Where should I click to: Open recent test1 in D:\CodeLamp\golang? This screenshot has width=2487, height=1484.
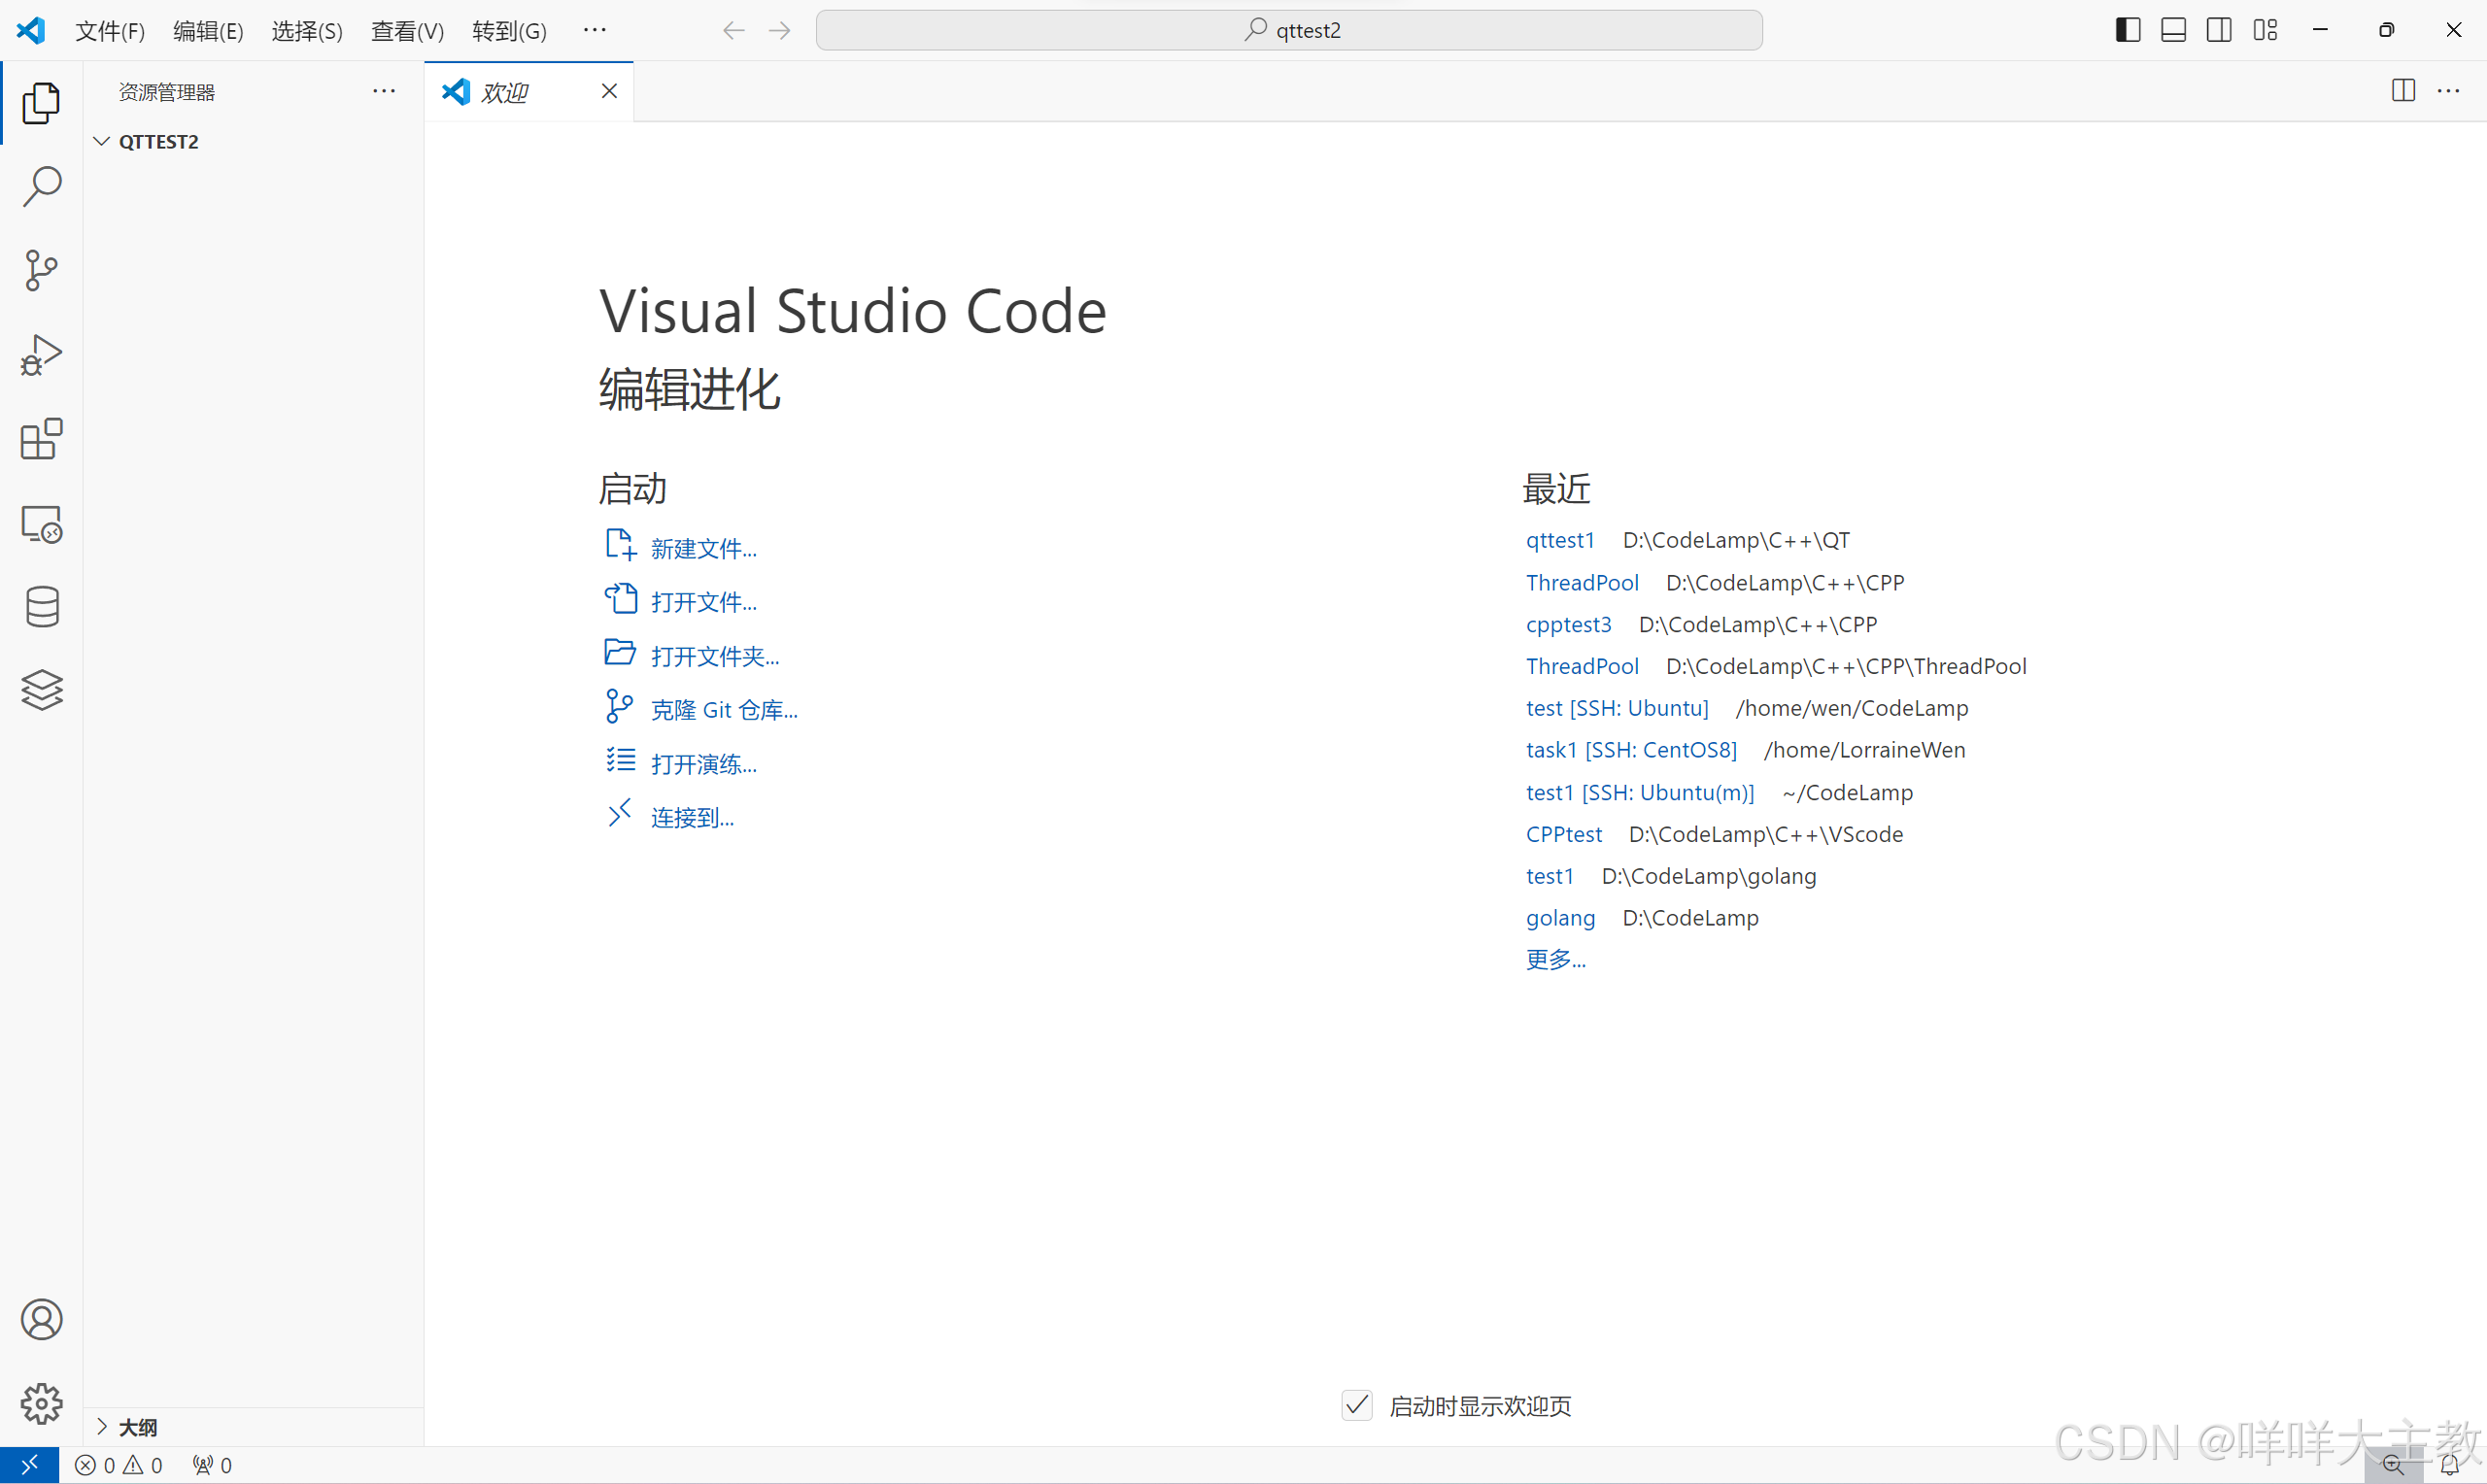tap(1549, 876)
